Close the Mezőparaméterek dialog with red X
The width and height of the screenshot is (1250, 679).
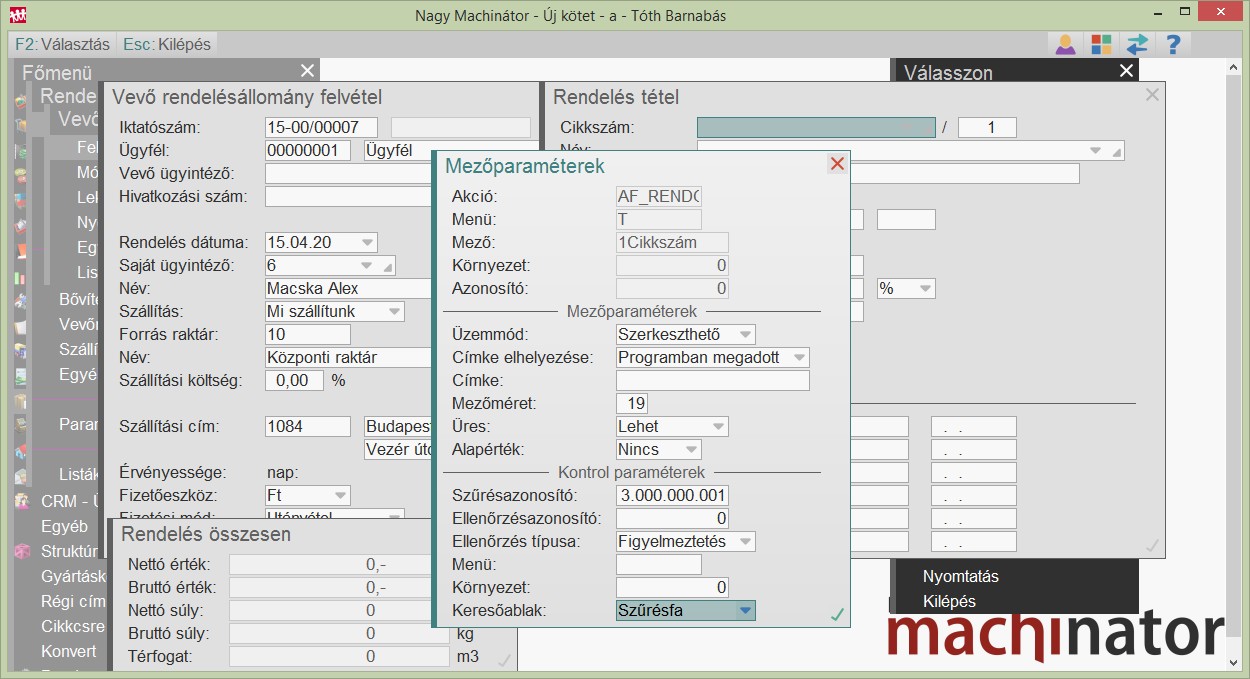pos(837,164)
